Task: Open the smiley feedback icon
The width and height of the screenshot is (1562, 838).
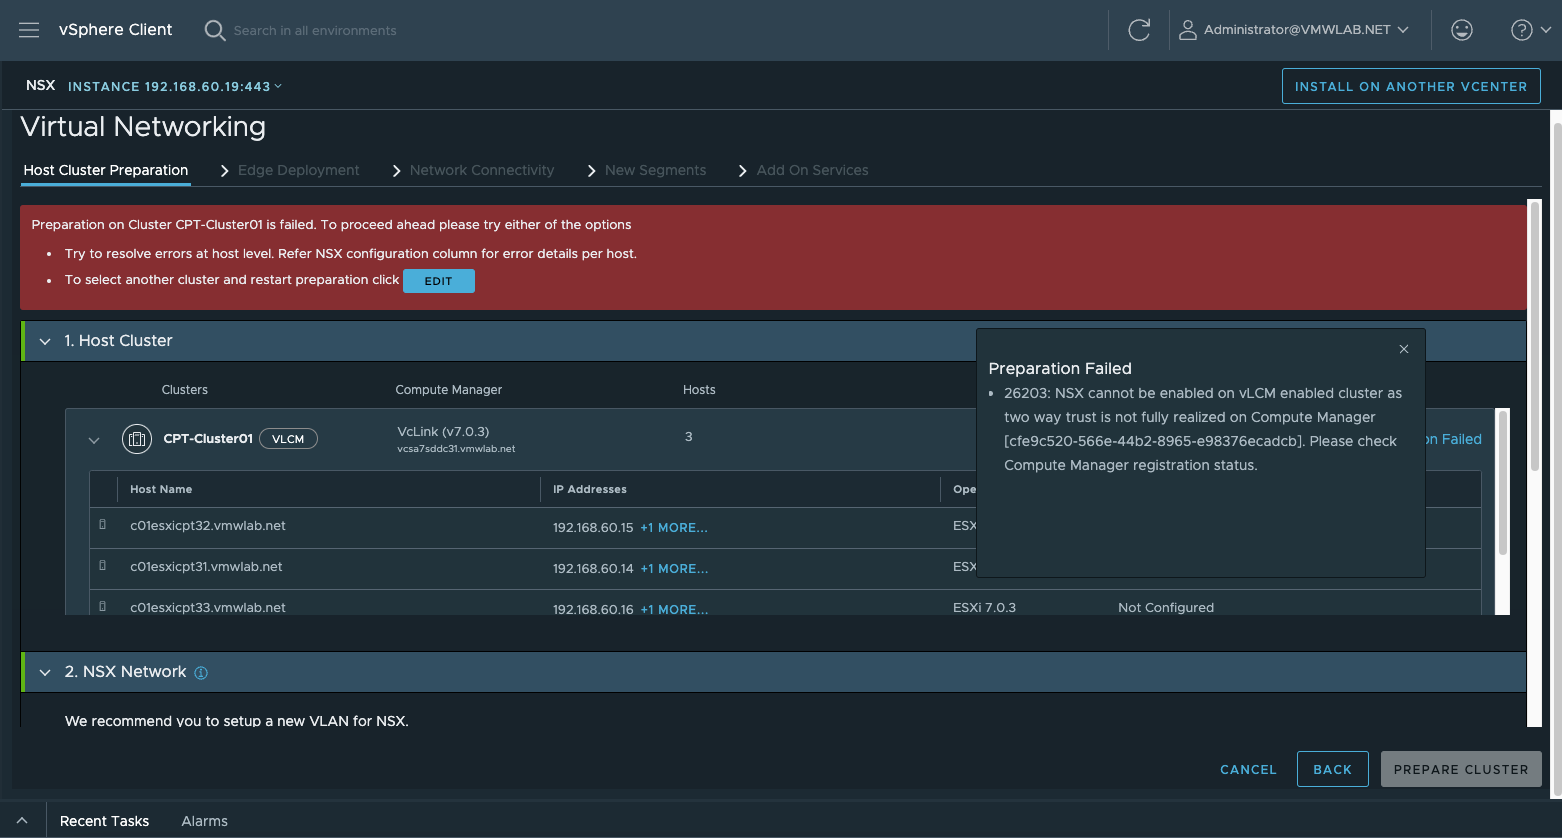Action: (1462, 30)
